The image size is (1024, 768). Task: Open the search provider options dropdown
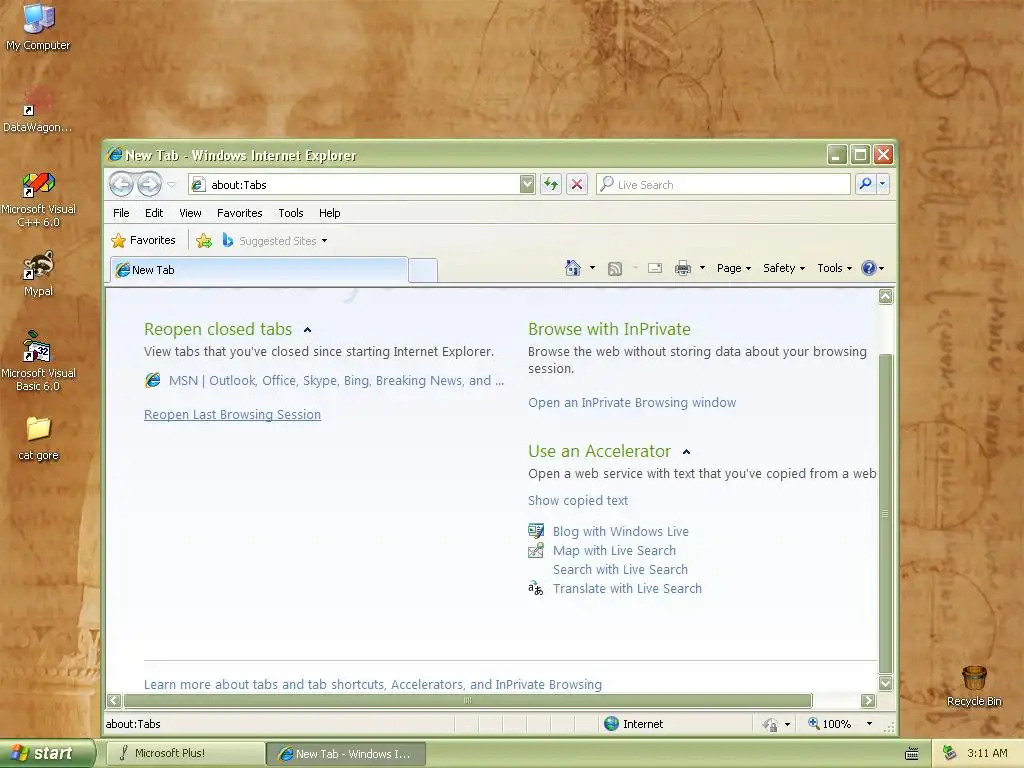tap(882, 184)
